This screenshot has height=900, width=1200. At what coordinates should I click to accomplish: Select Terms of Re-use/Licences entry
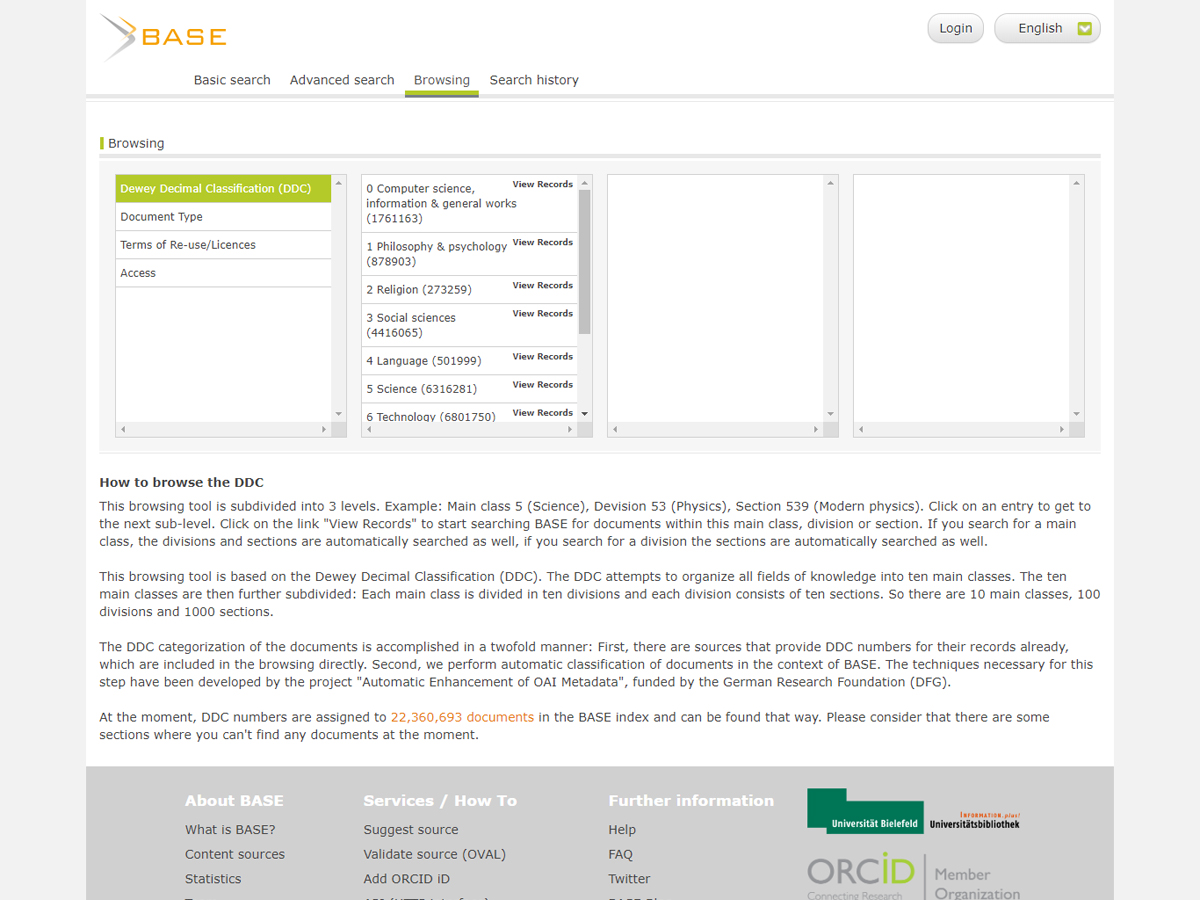tap(188, 245)
